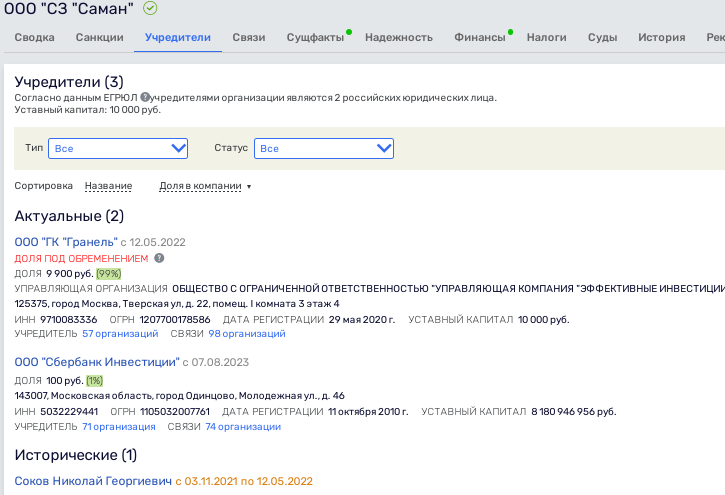725x495 pixels.
Task: Sort by Доля в компании
Action: [200, 186]
